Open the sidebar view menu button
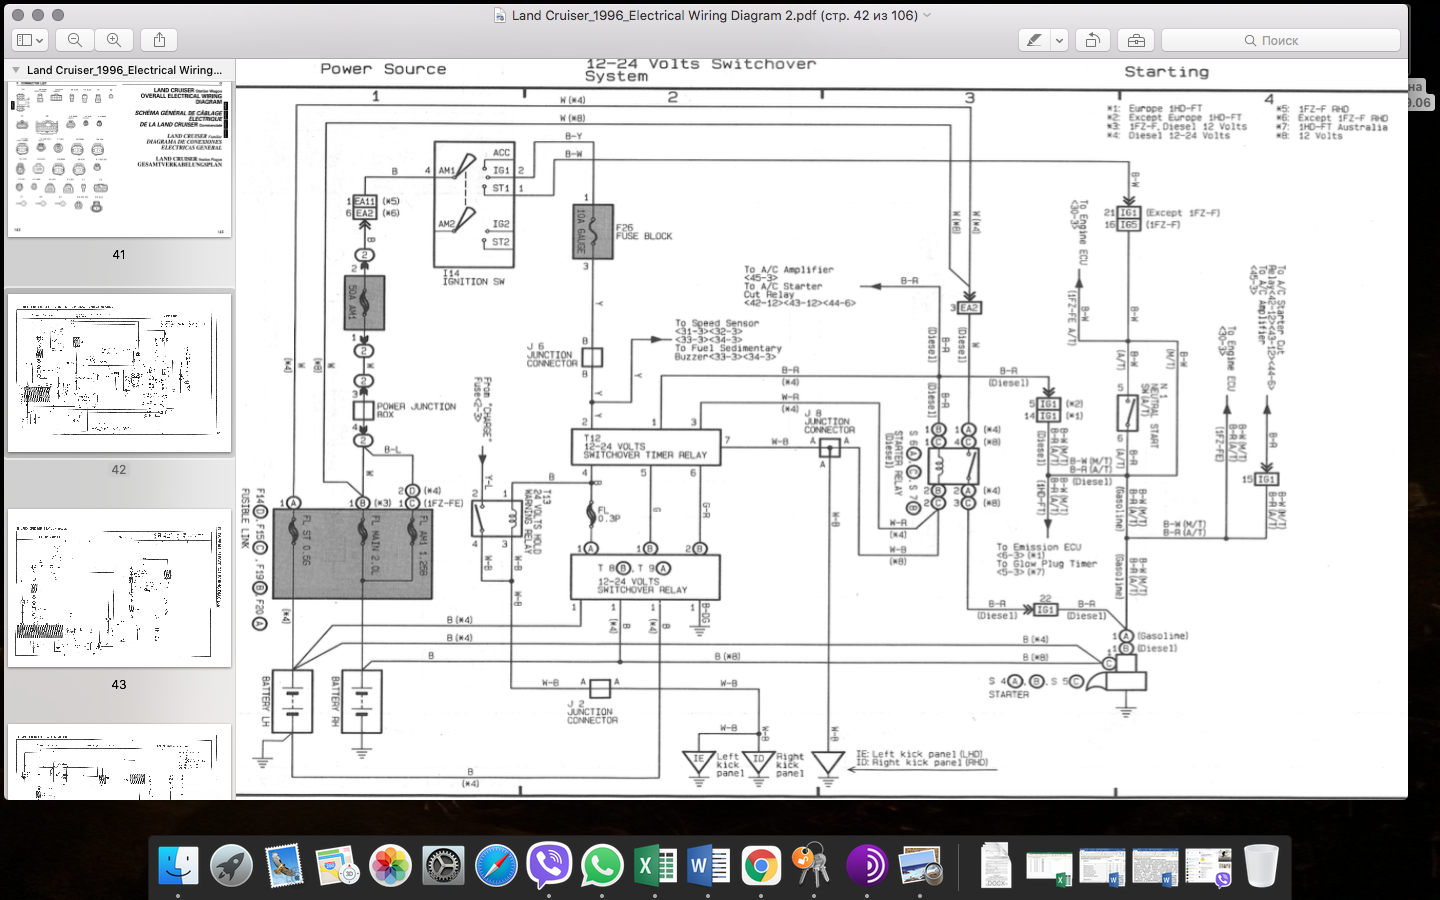Image resolution: width=1440 pixels, height=900 pixels. 30,40
